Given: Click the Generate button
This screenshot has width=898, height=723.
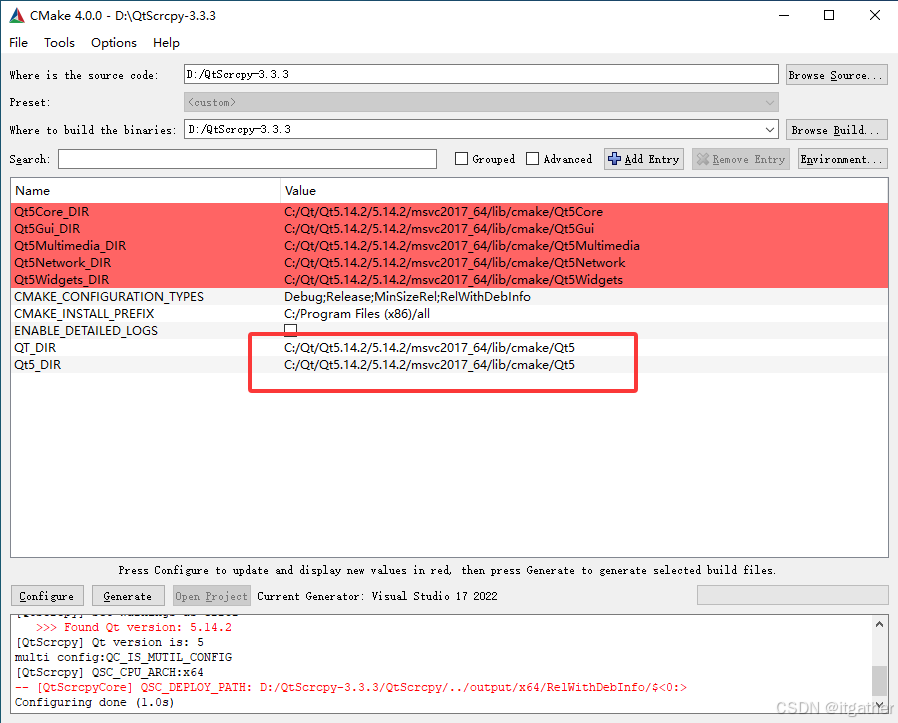Looking at the screenshot, I should coord(128,596).
